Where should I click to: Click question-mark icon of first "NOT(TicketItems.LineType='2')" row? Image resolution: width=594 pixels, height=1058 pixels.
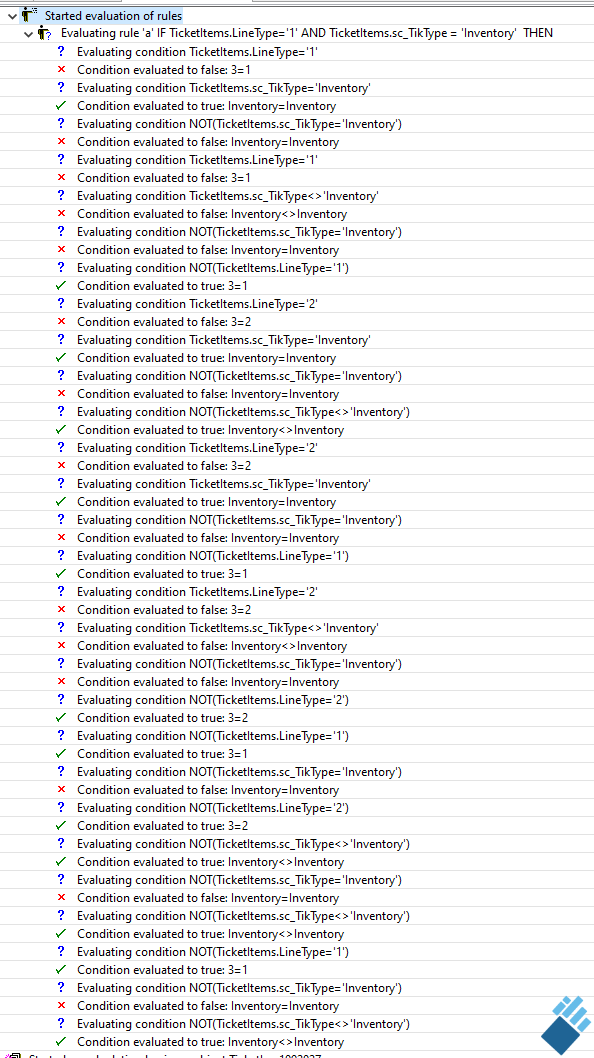tap(61, 700)
